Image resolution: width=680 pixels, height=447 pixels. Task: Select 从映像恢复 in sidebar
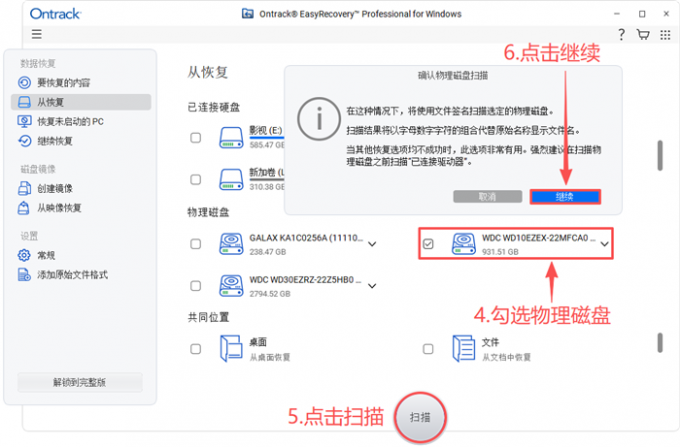(x=81, y=208)
